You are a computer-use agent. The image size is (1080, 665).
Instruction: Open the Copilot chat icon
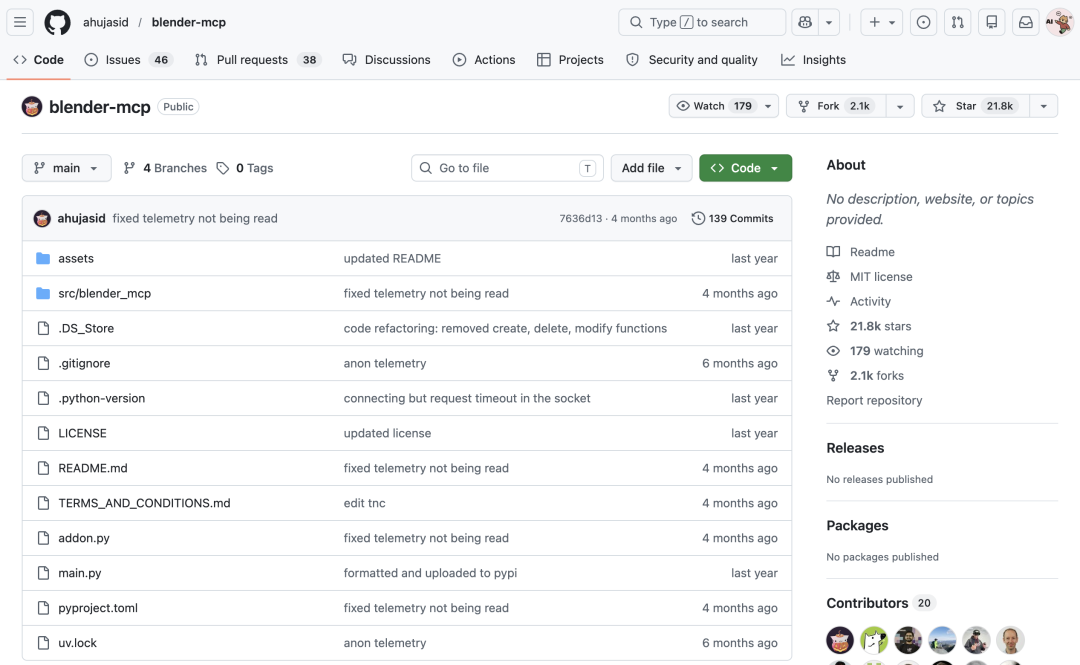tap(804, 22)
